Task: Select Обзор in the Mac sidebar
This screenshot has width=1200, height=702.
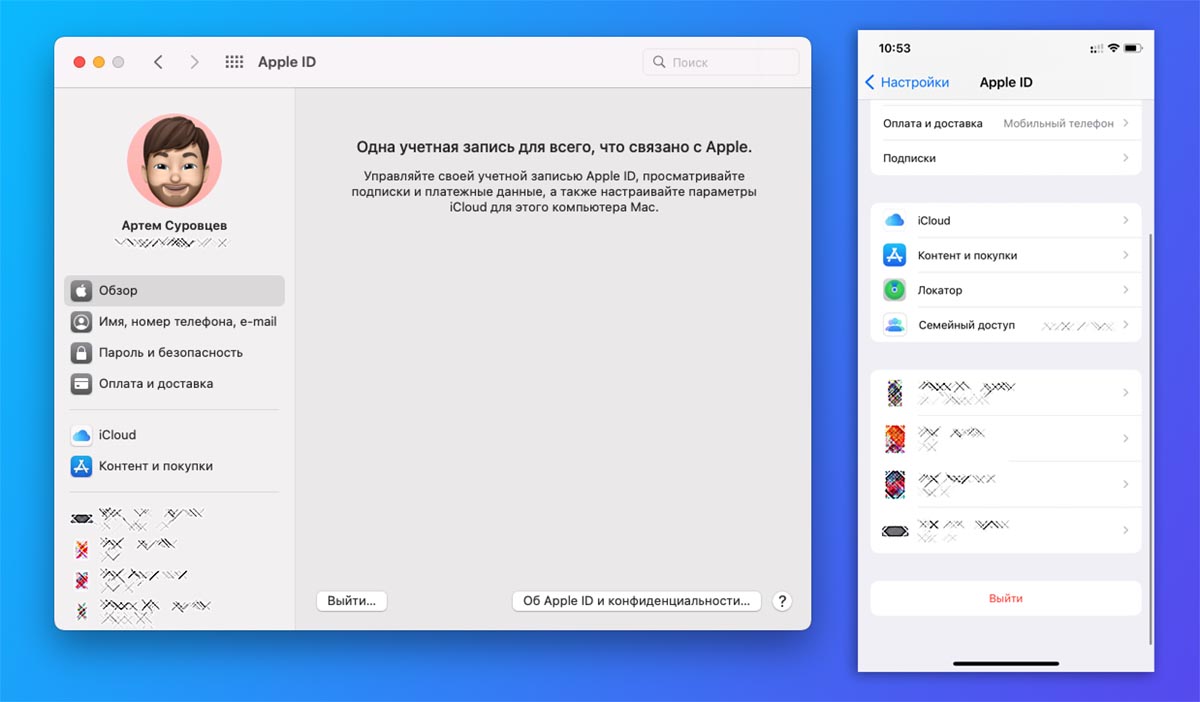Action: pyautogui.click(x=174, y=291)
